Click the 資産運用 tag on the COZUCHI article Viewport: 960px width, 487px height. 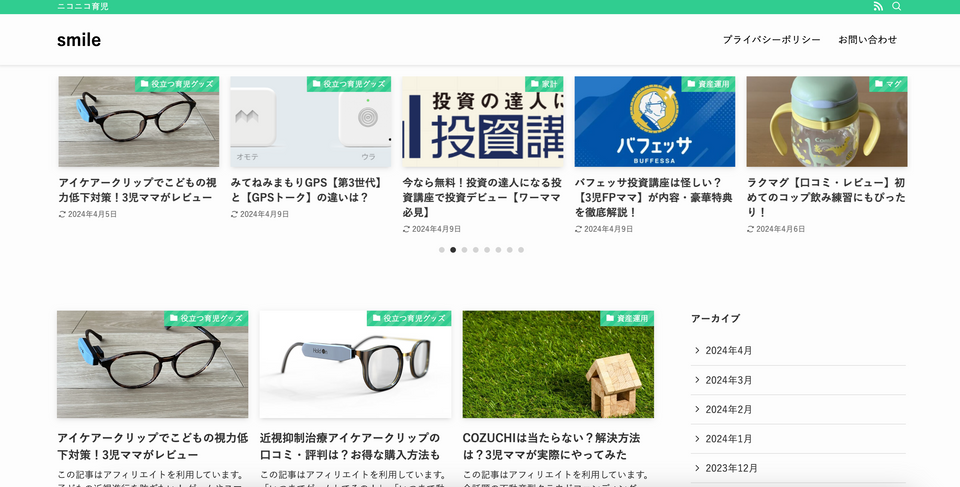tap(627, 318)
